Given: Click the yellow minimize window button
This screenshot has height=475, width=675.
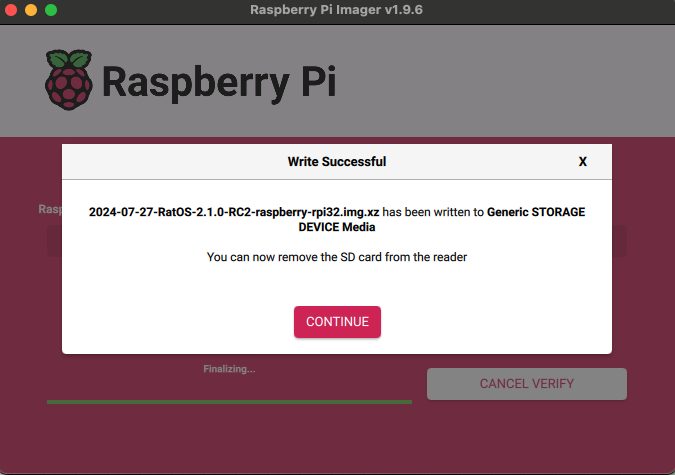Looking at the screenshot, I should pyautogui.click(x=31, y=10).
